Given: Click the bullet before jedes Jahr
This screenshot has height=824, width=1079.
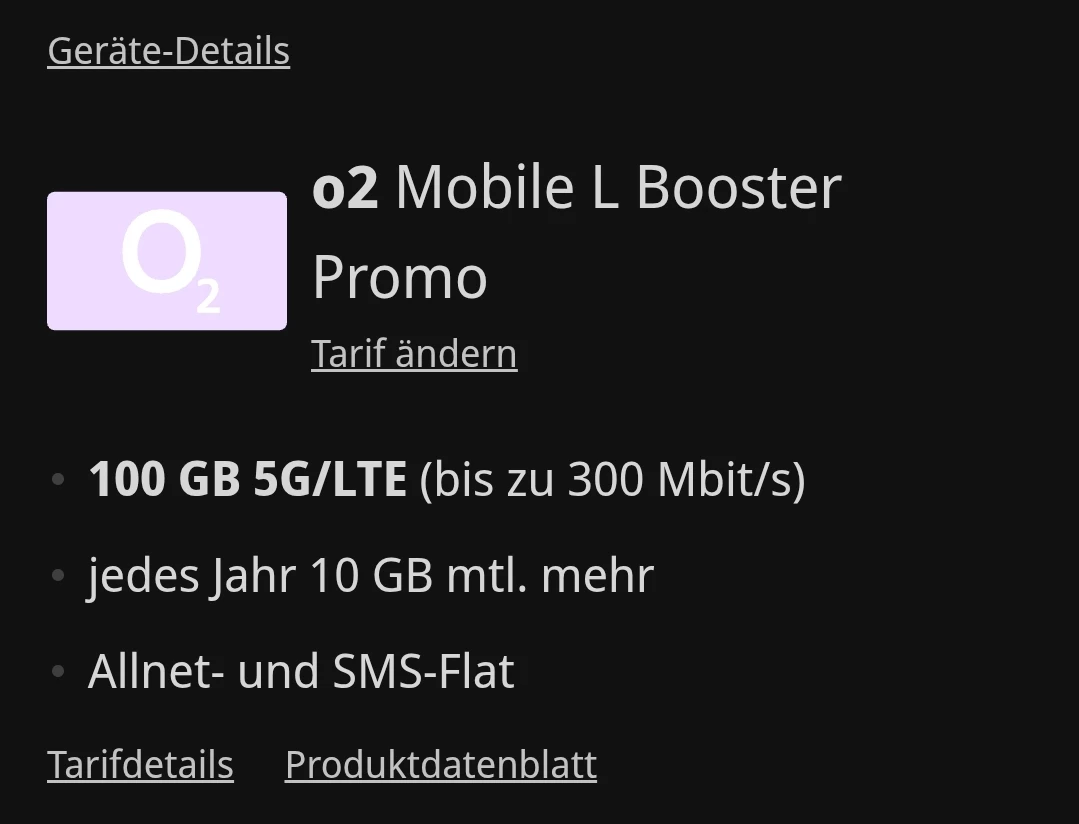Looking at the screenshot, I should [x=58, y=576].
